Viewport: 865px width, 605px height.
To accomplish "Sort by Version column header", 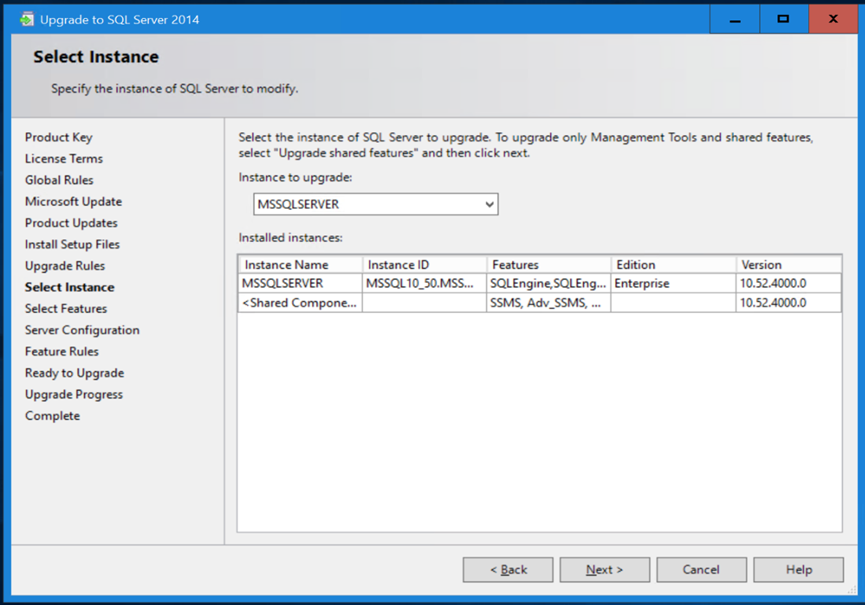I will pyautogui.click(x=789, y=265).
